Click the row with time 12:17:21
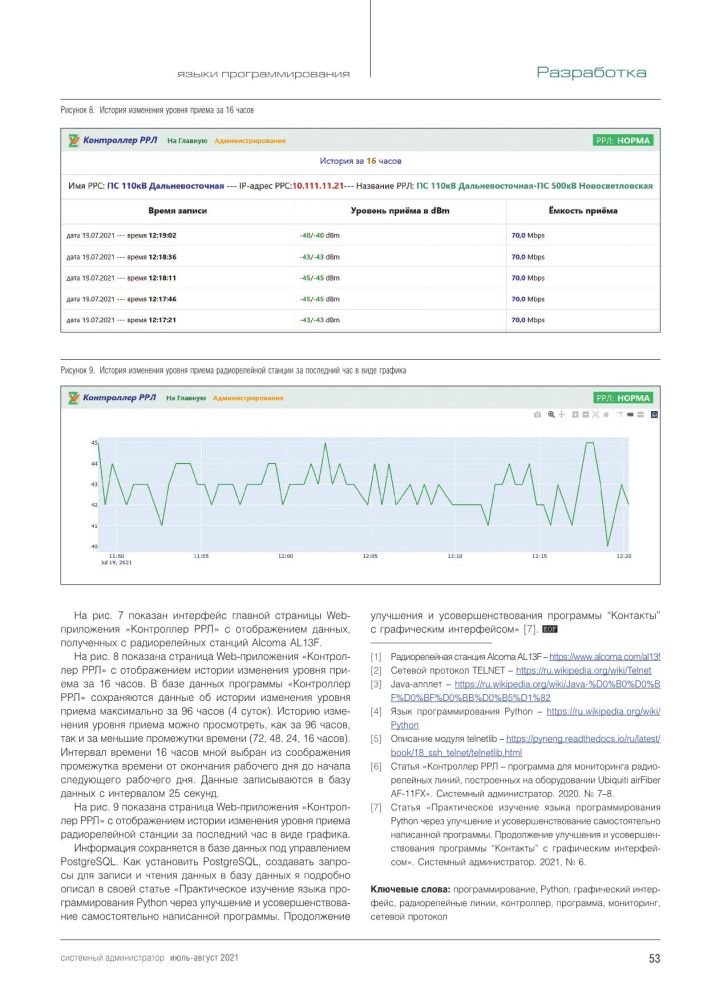 (x=360, y=320)
